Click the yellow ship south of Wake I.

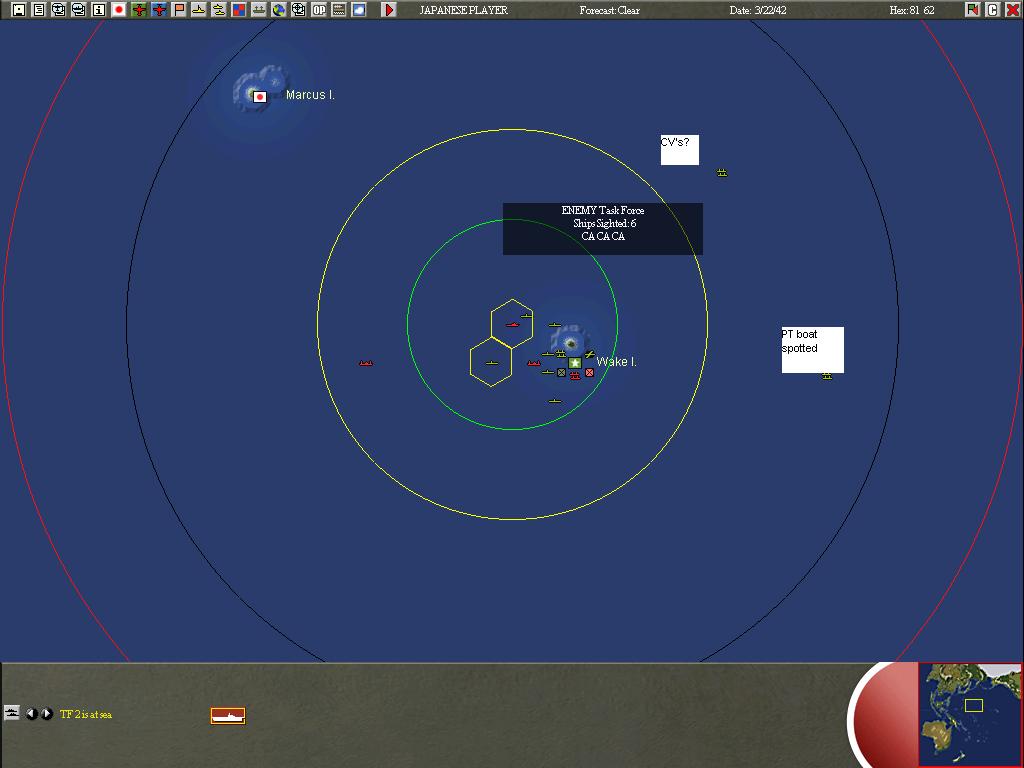tap(555, 401)
